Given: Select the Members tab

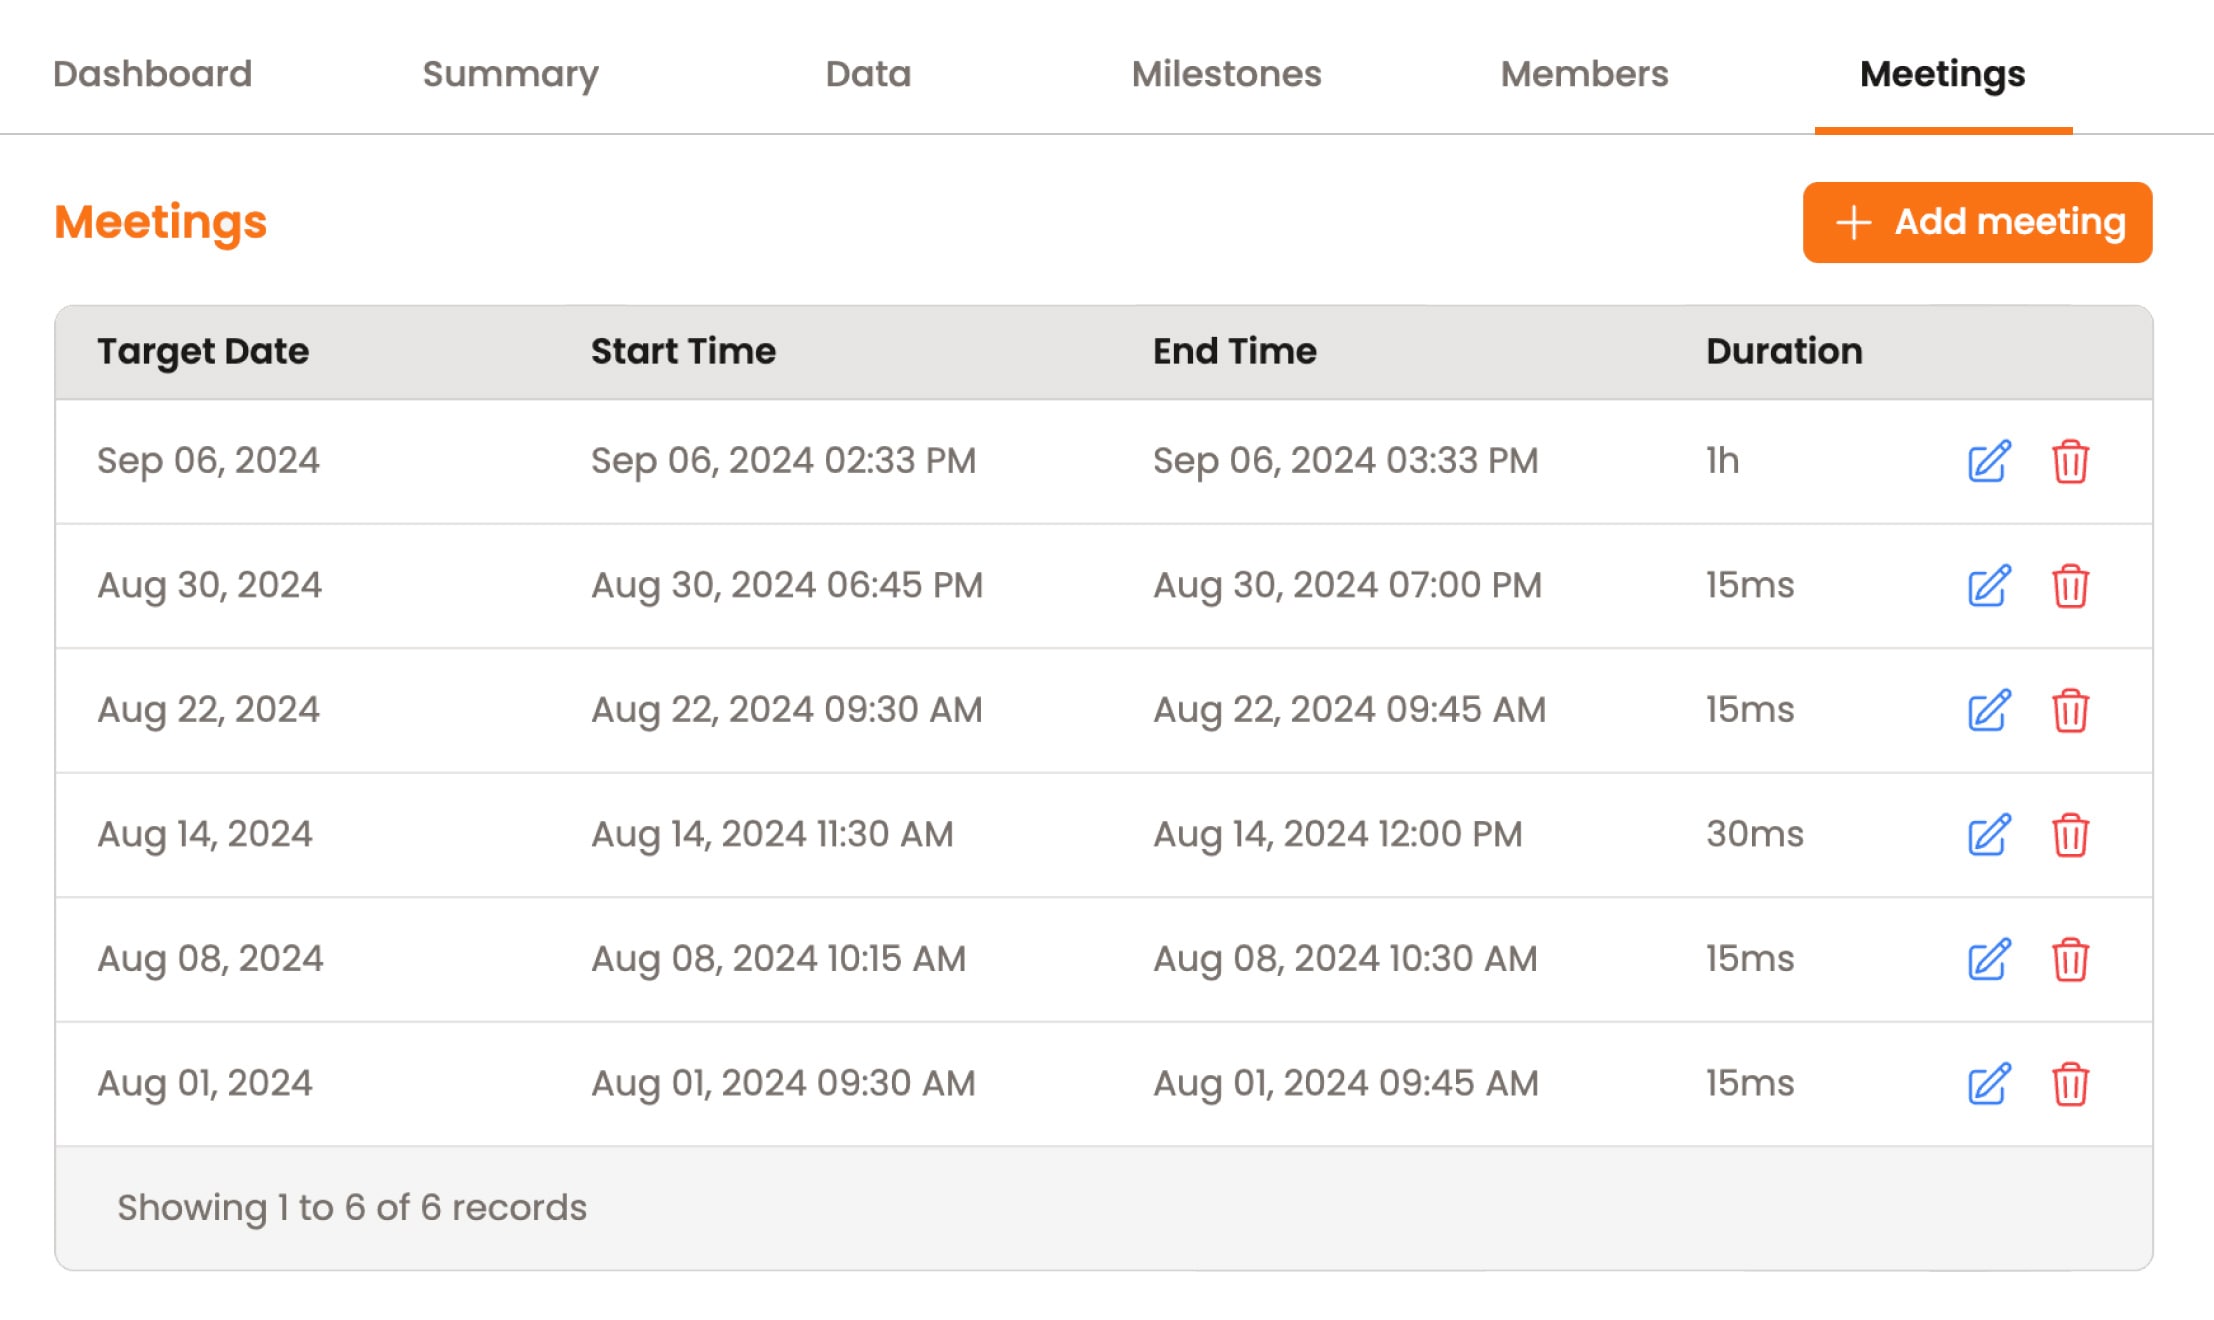Looking at the screenshot, I should [x=1582, y=72].
